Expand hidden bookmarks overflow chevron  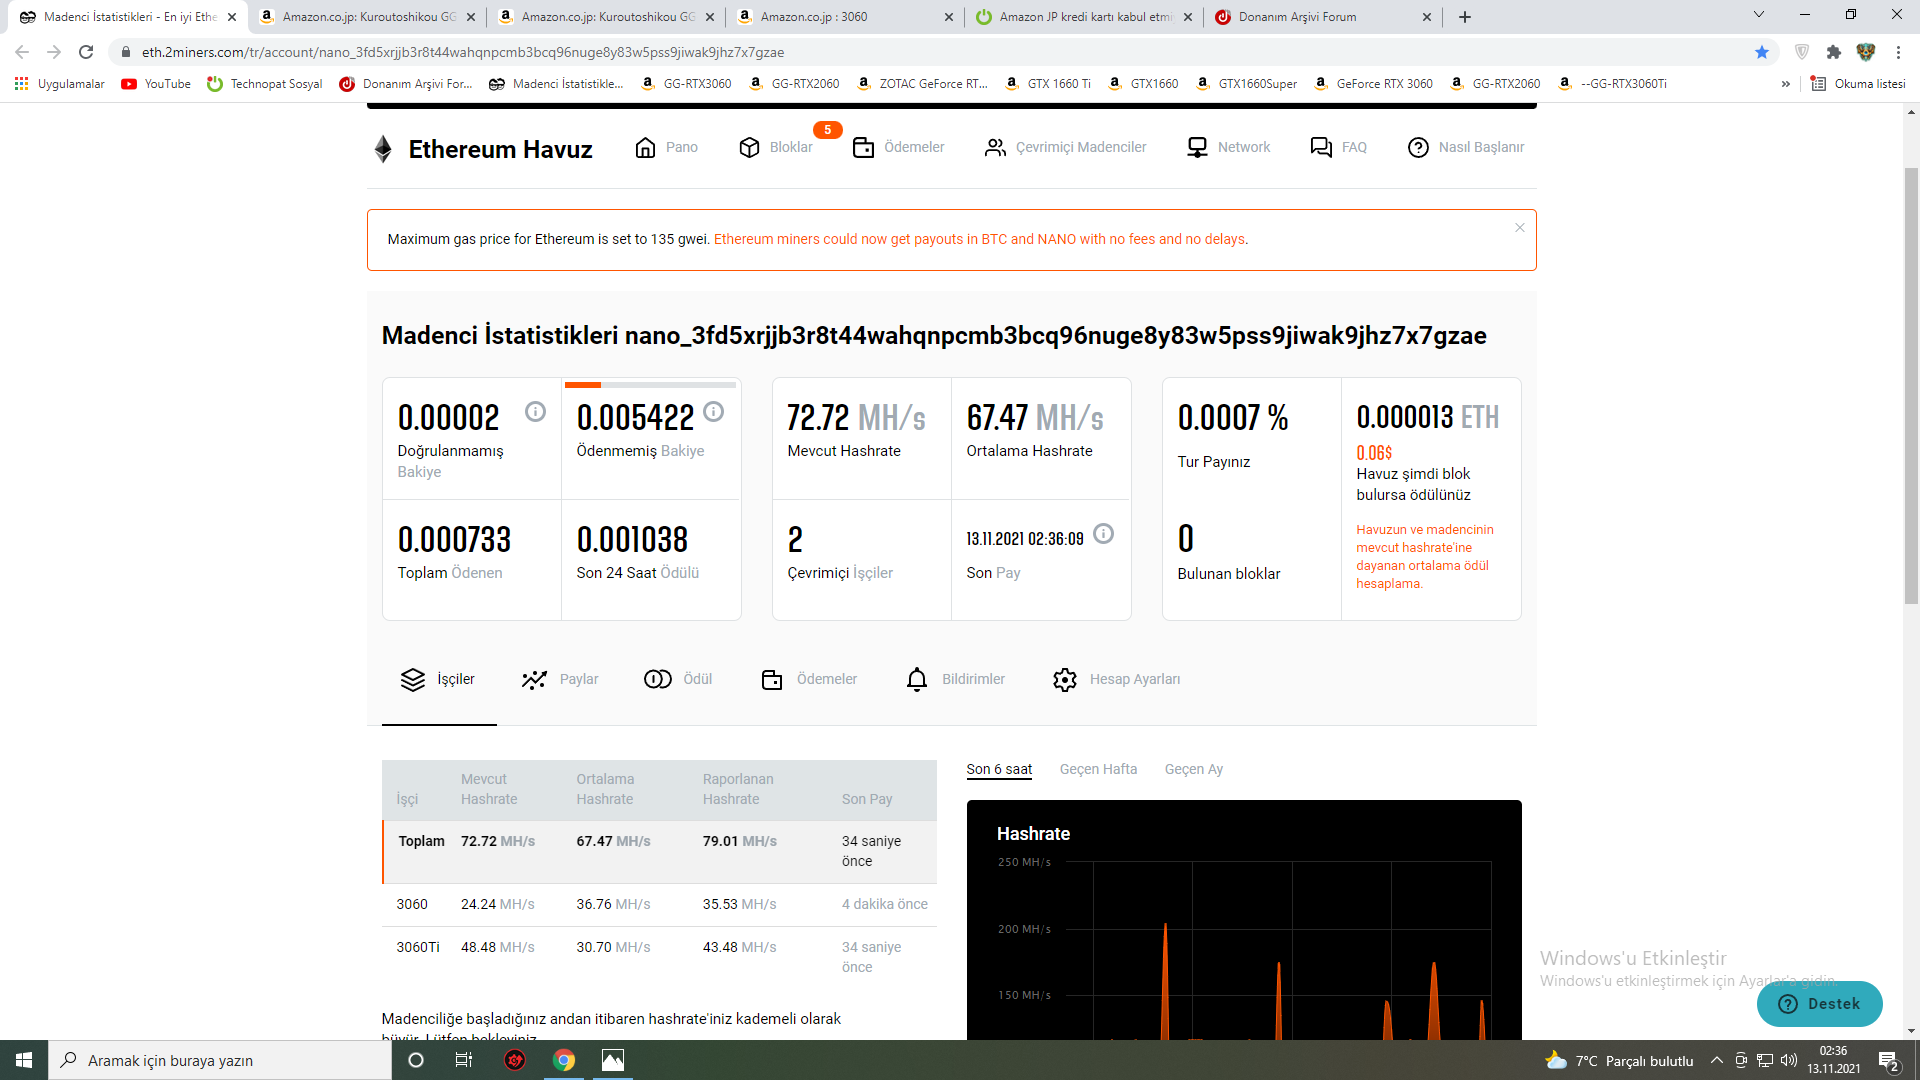[x=1785, y=84]
